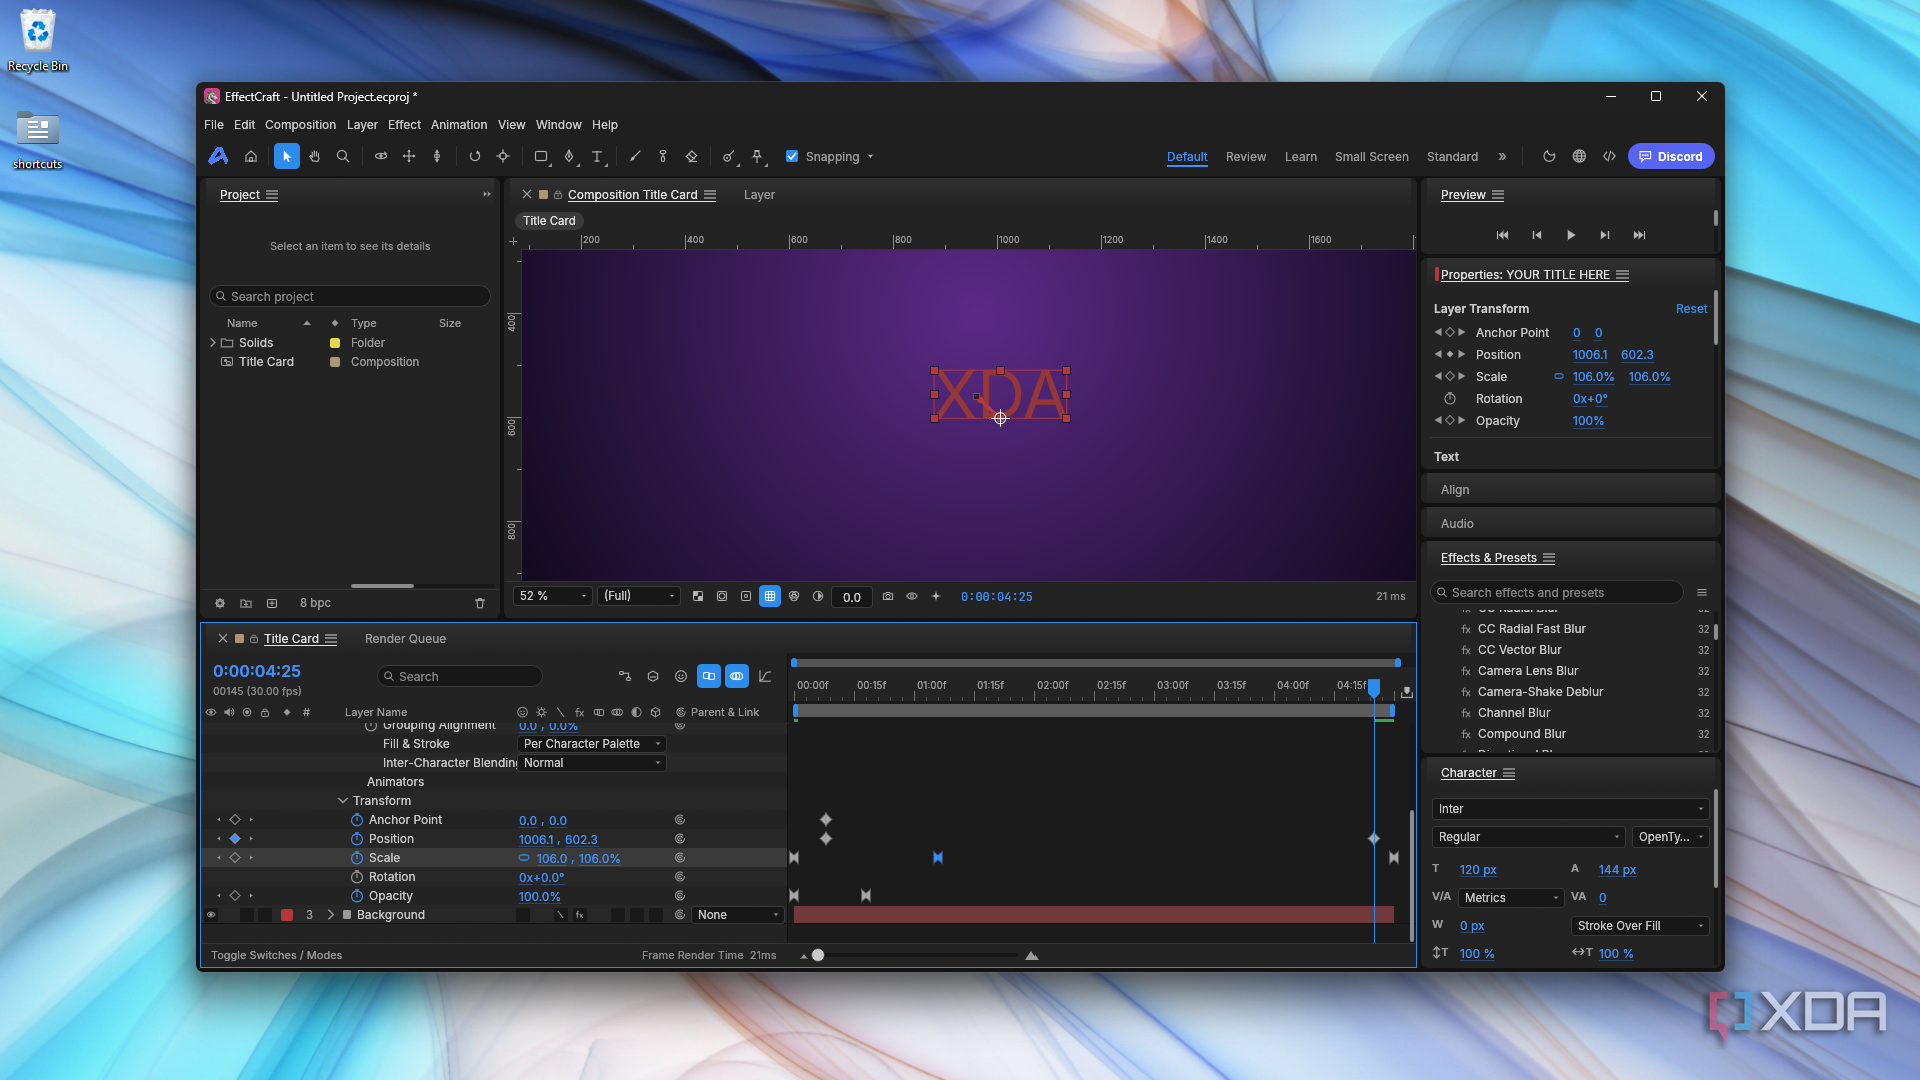The width and height of the screenshot is (1920, 1080).
Task: Select the Zoom magnifier tool
Action: click(343, 156)
